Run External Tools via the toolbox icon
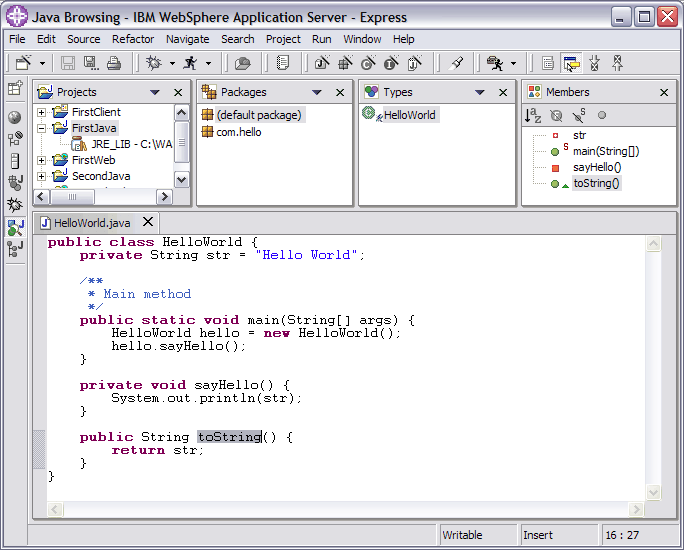 495,63
